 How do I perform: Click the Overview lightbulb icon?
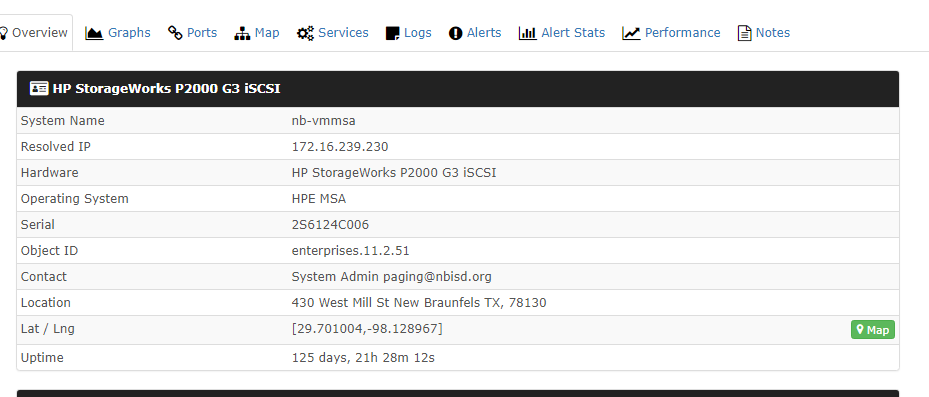(x=4, y=33)
